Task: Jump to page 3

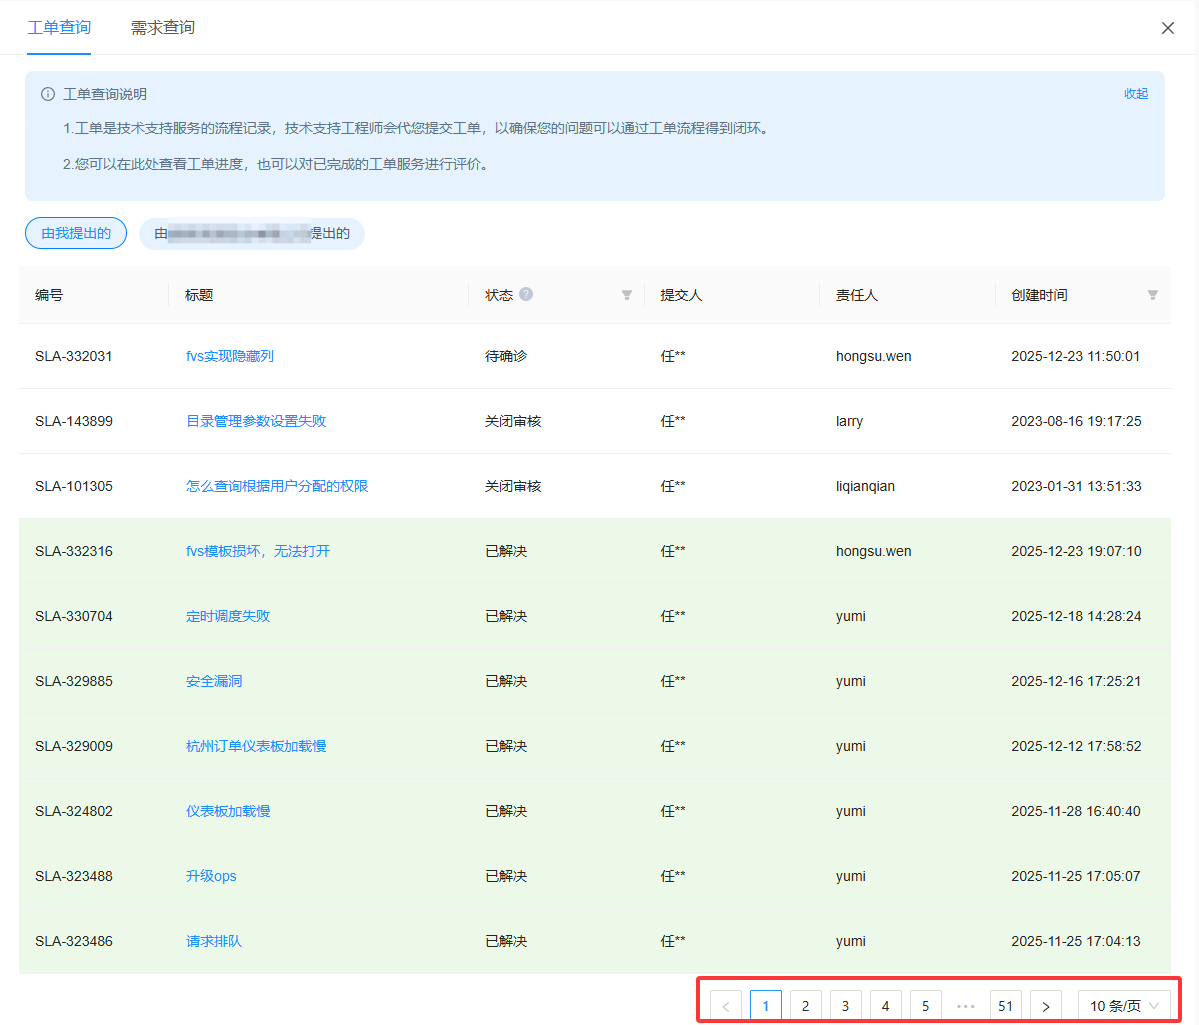Action: (845, 1006)
